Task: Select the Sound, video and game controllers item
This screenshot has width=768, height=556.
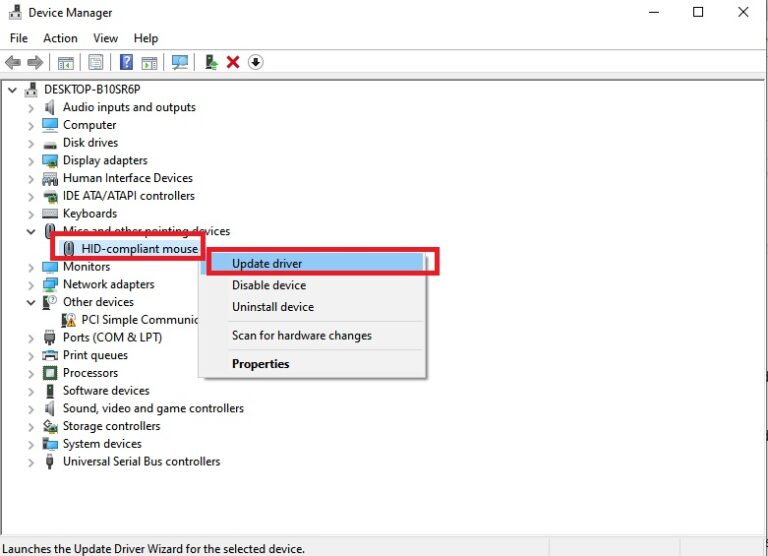Action: point(153,408)
